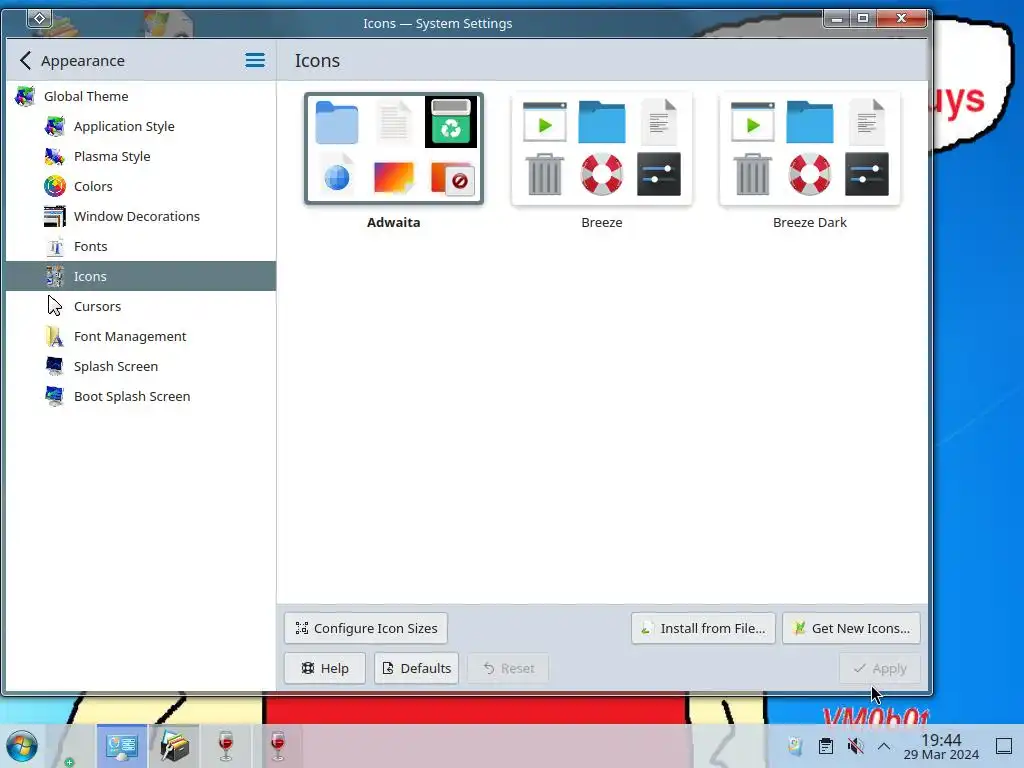Click the muted volume tray icon
1024x768 pixels.
point(855,746)
